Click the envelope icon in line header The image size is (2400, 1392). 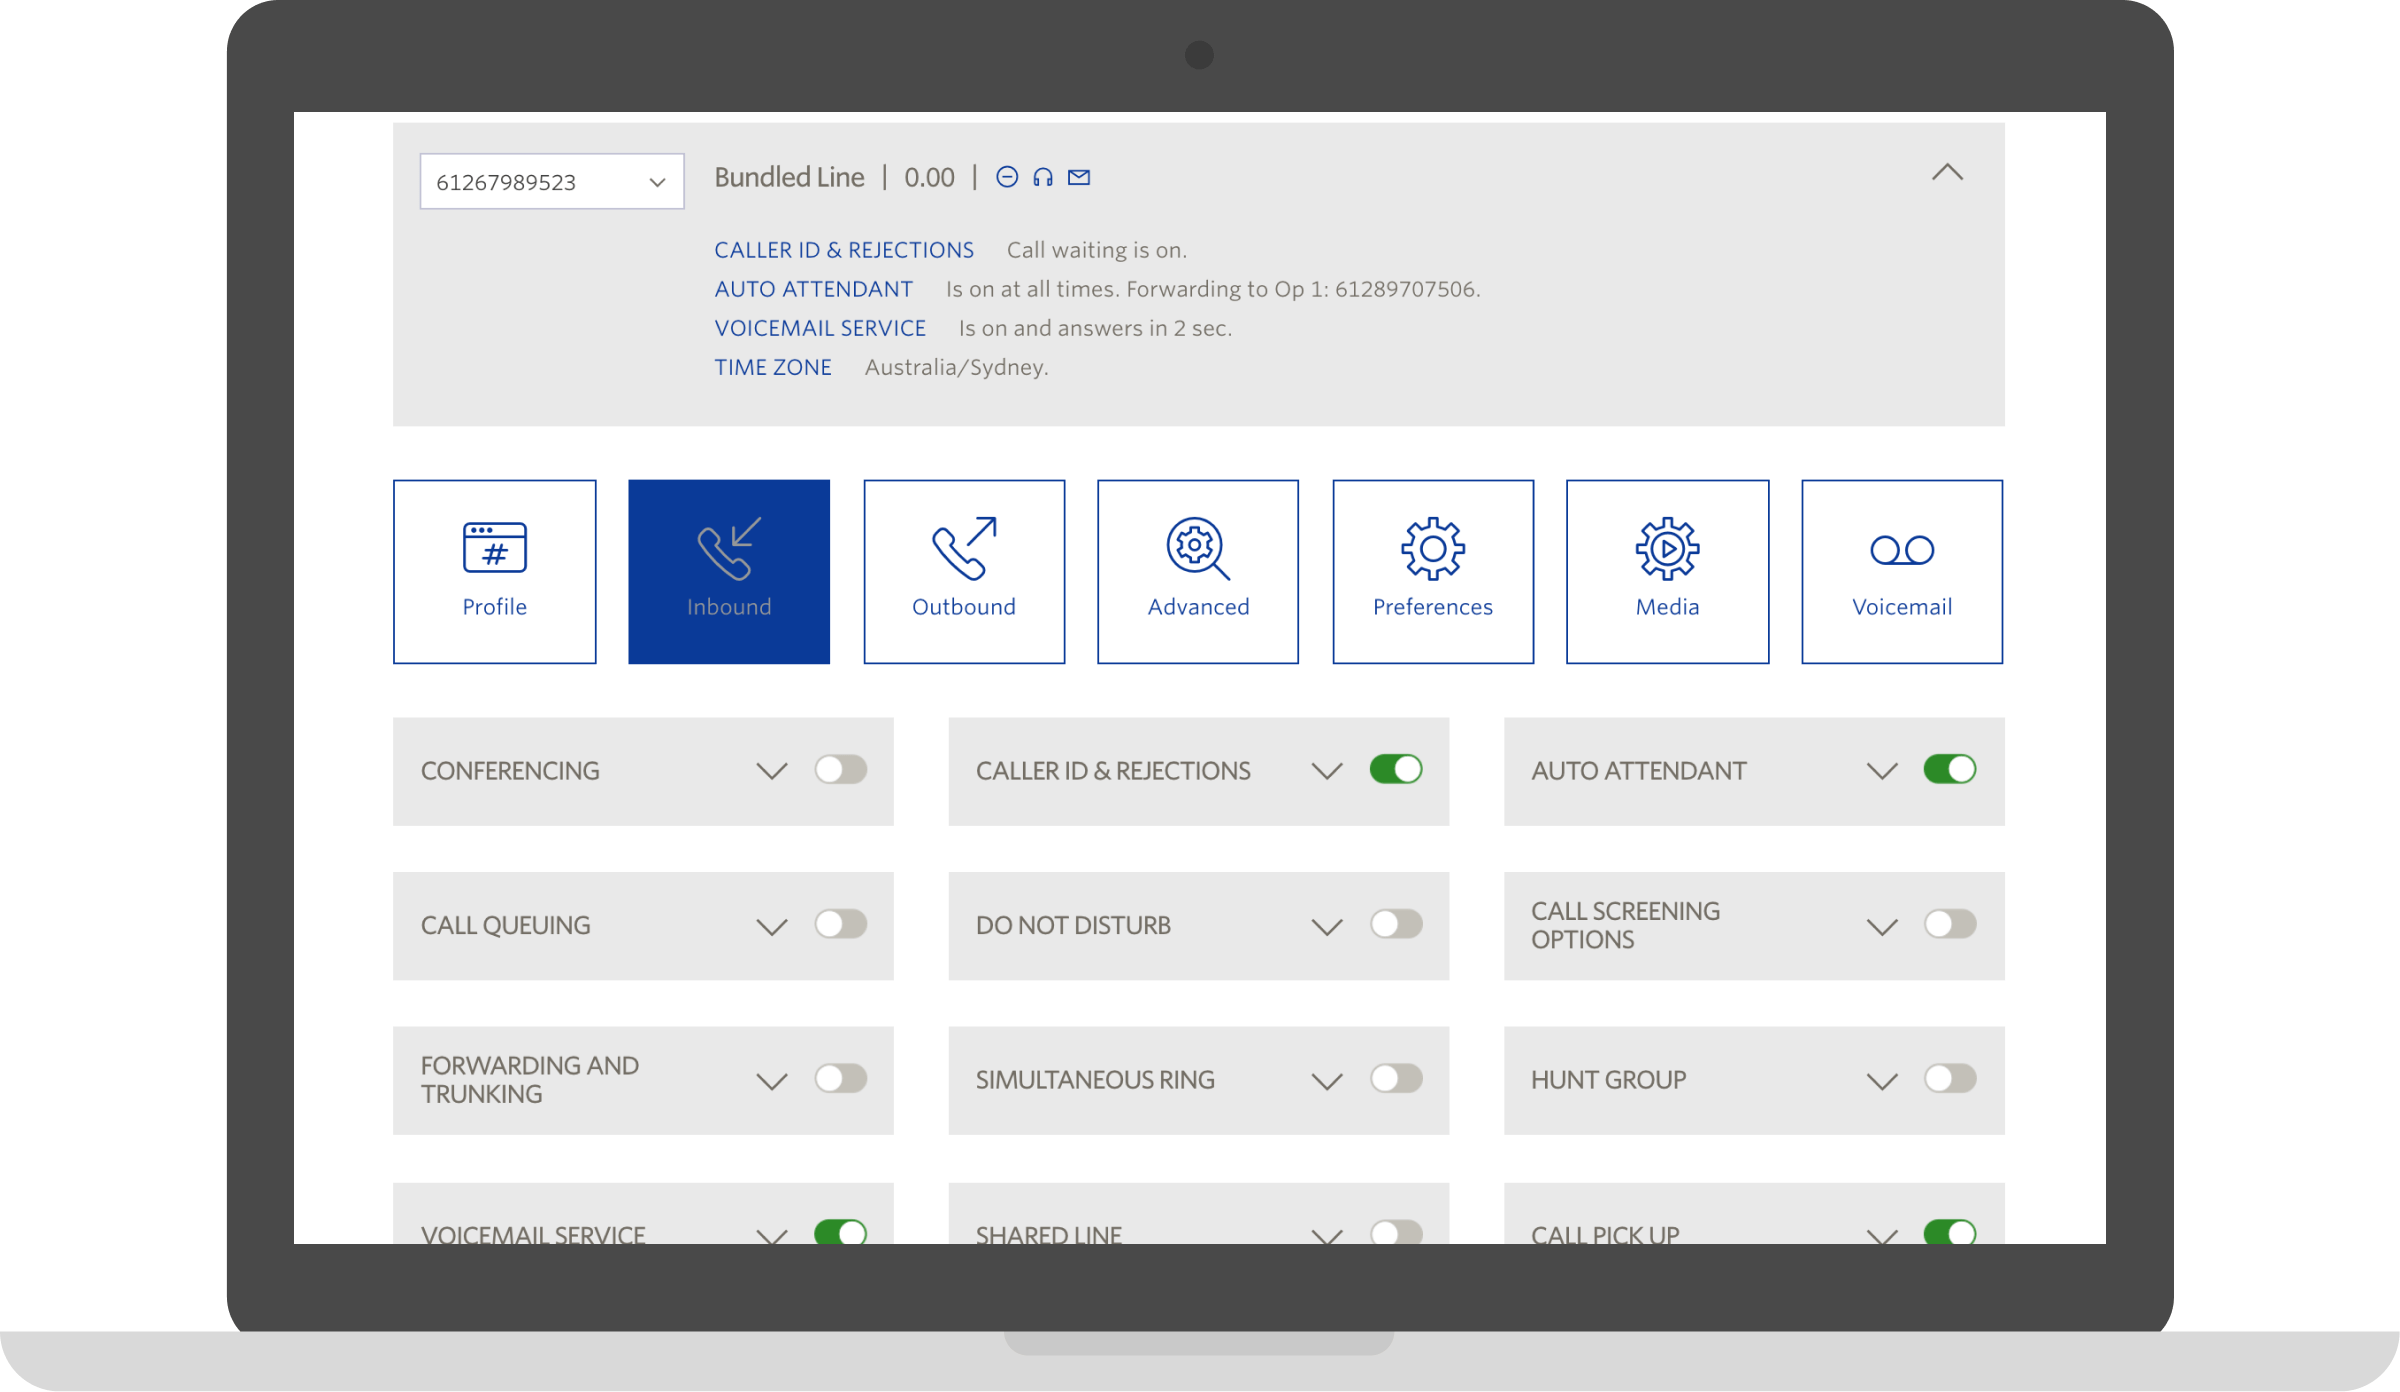click(x=1079, y=178)
